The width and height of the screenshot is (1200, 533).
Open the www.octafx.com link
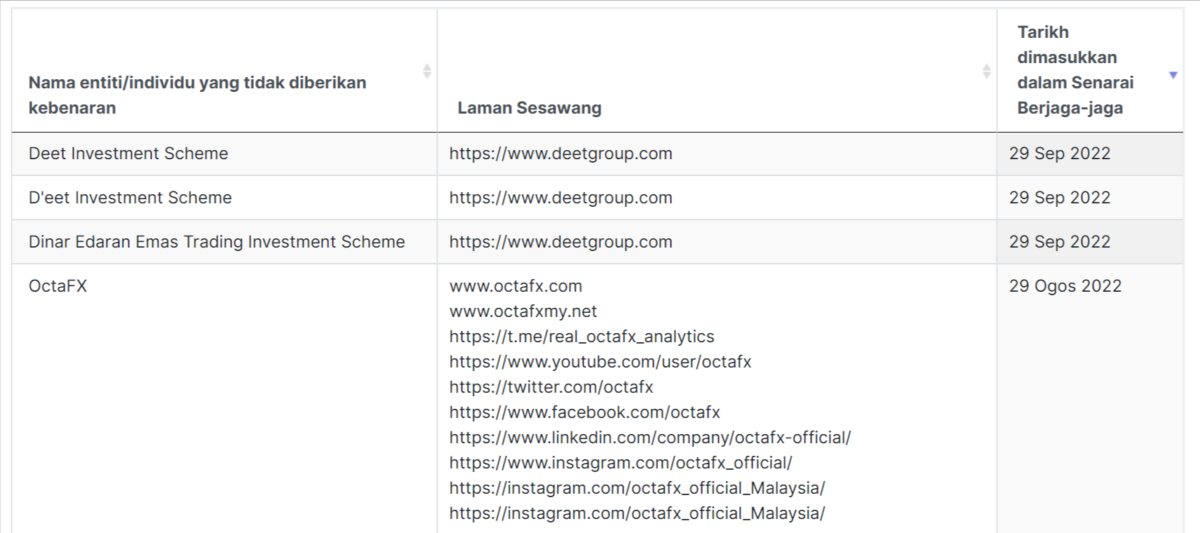click(x=515, y=286)
